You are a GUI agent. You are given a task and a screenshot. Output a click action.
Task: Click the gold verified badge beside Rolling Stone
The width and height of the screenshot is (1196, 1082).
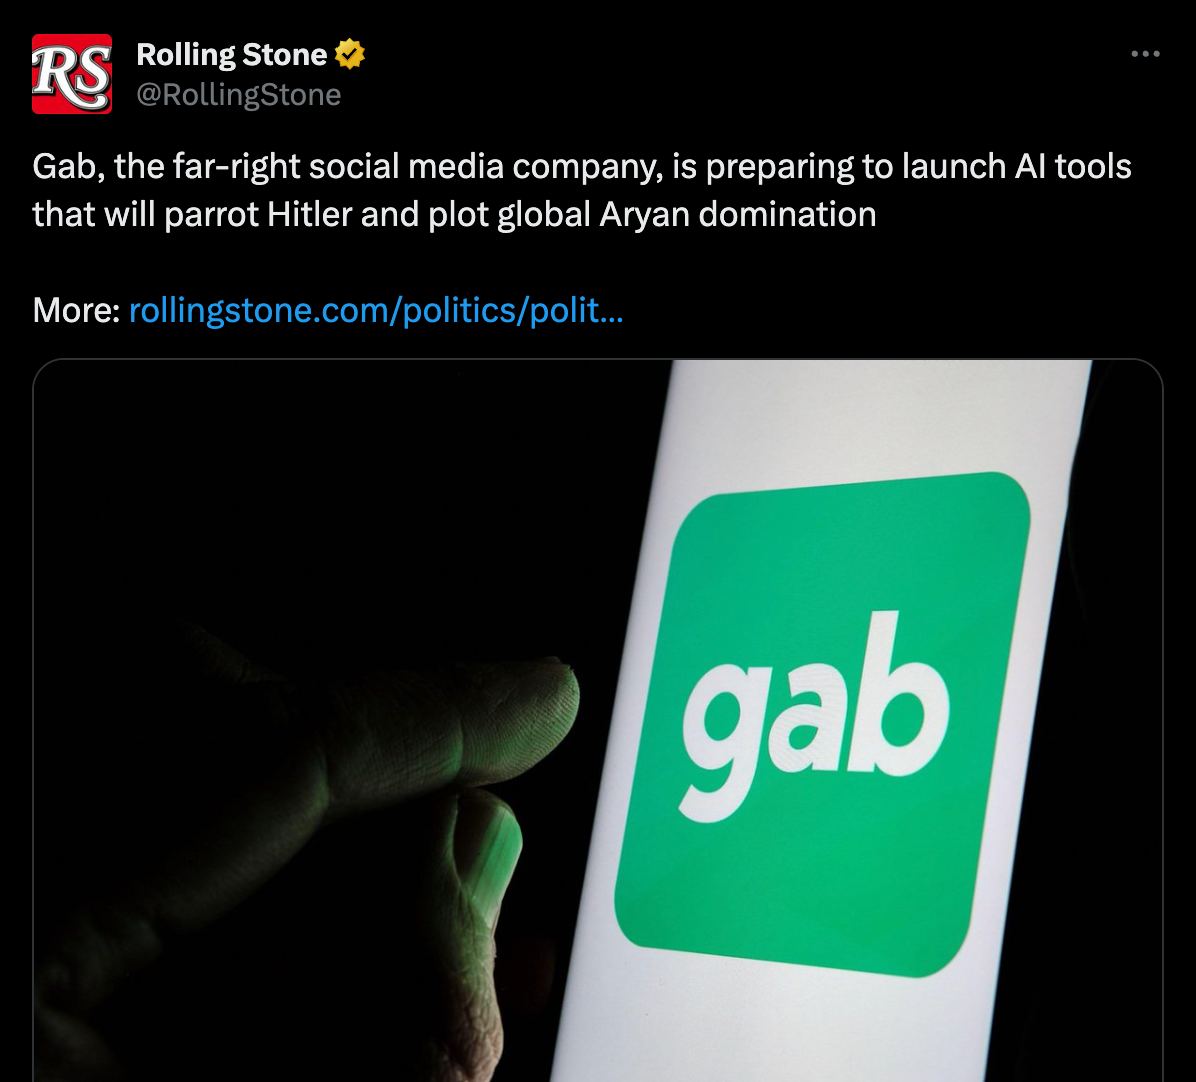coord(350,54)
